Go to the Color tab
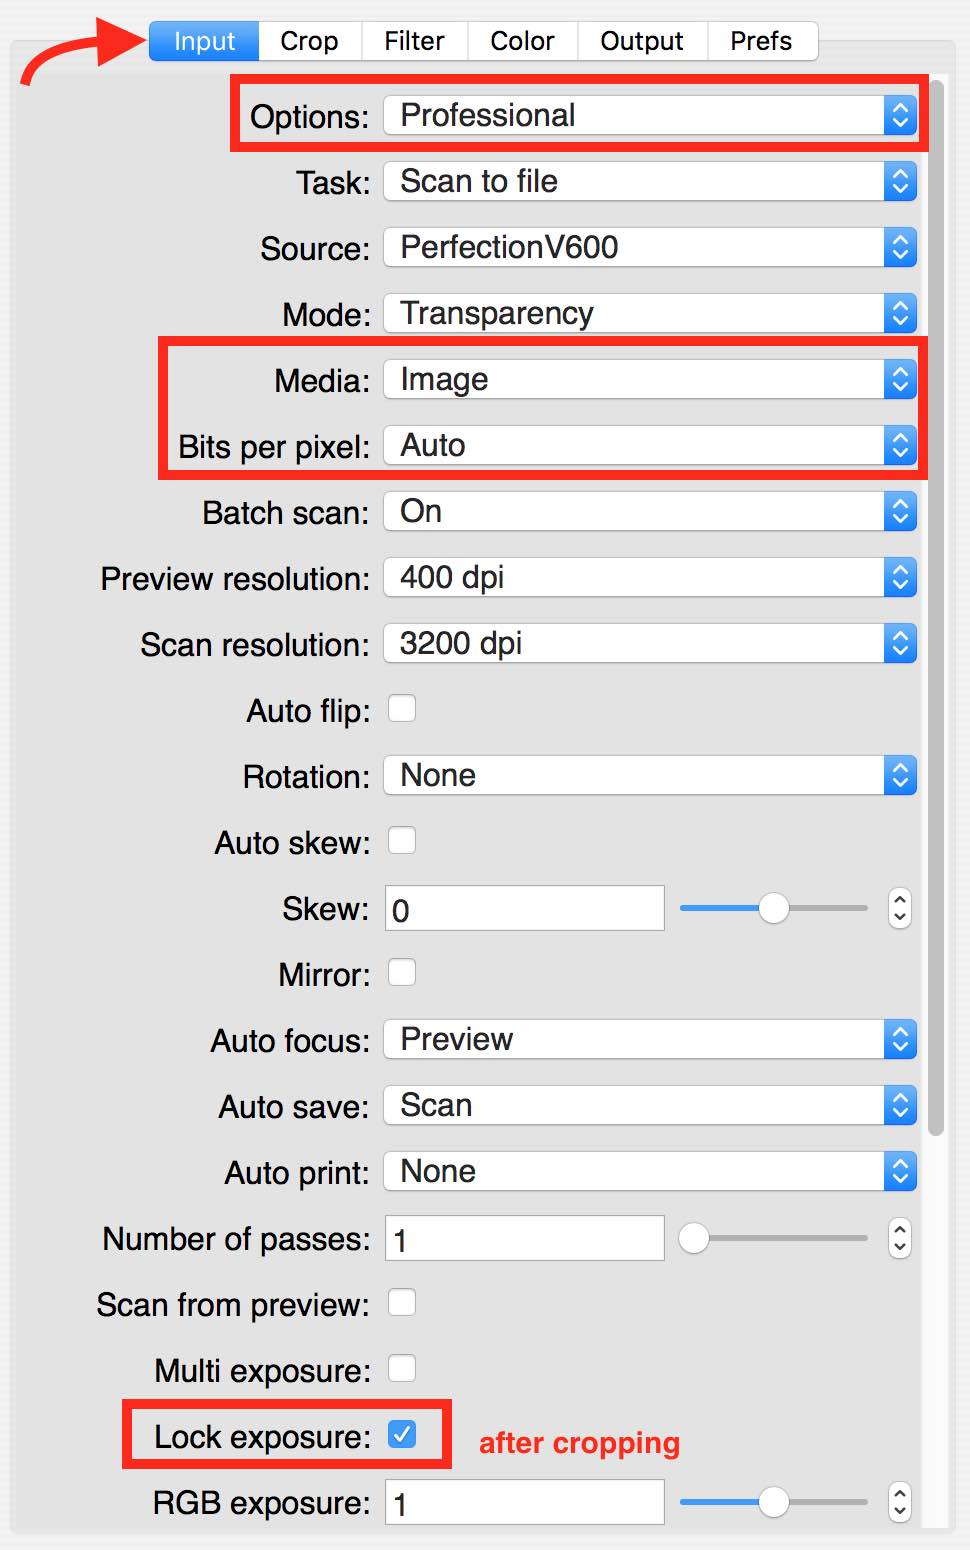The width and height of the screenshot is (970, 1550). [522, 41]
